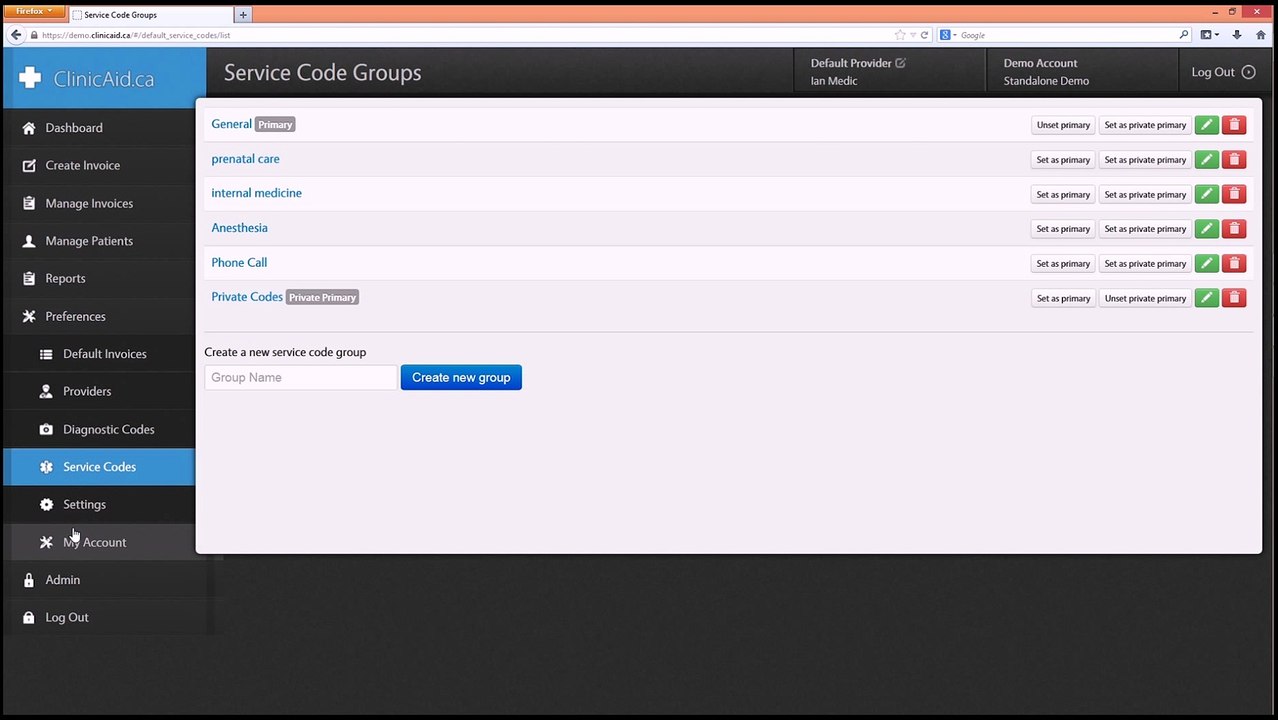The image size is (1278, 720).
Task: Open the URL history dropdown arrow
Action: tap(912, 35)
